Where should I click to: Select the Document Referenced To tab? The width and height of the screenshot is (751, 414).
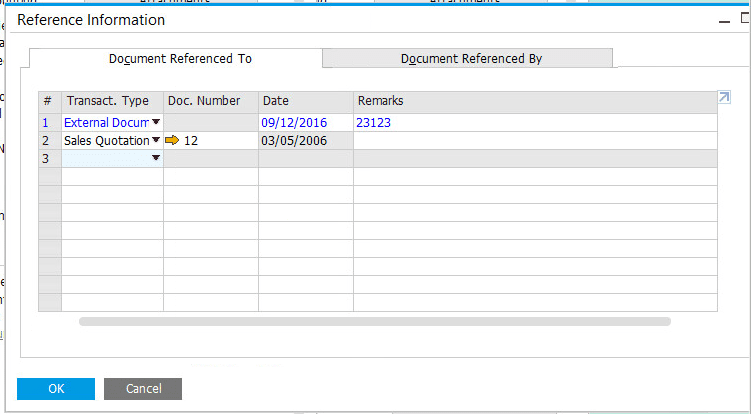180,59
